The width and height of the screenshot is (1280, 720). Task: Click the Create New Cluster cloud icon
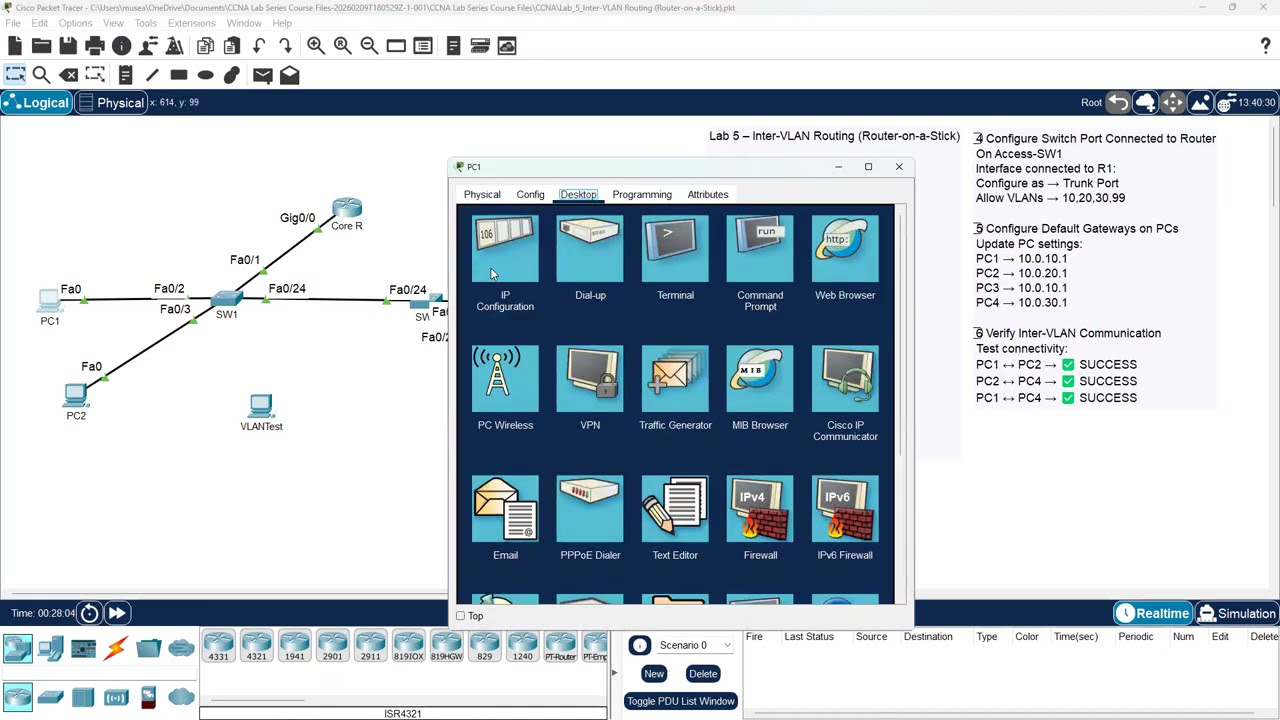(x=1145, y=102)
